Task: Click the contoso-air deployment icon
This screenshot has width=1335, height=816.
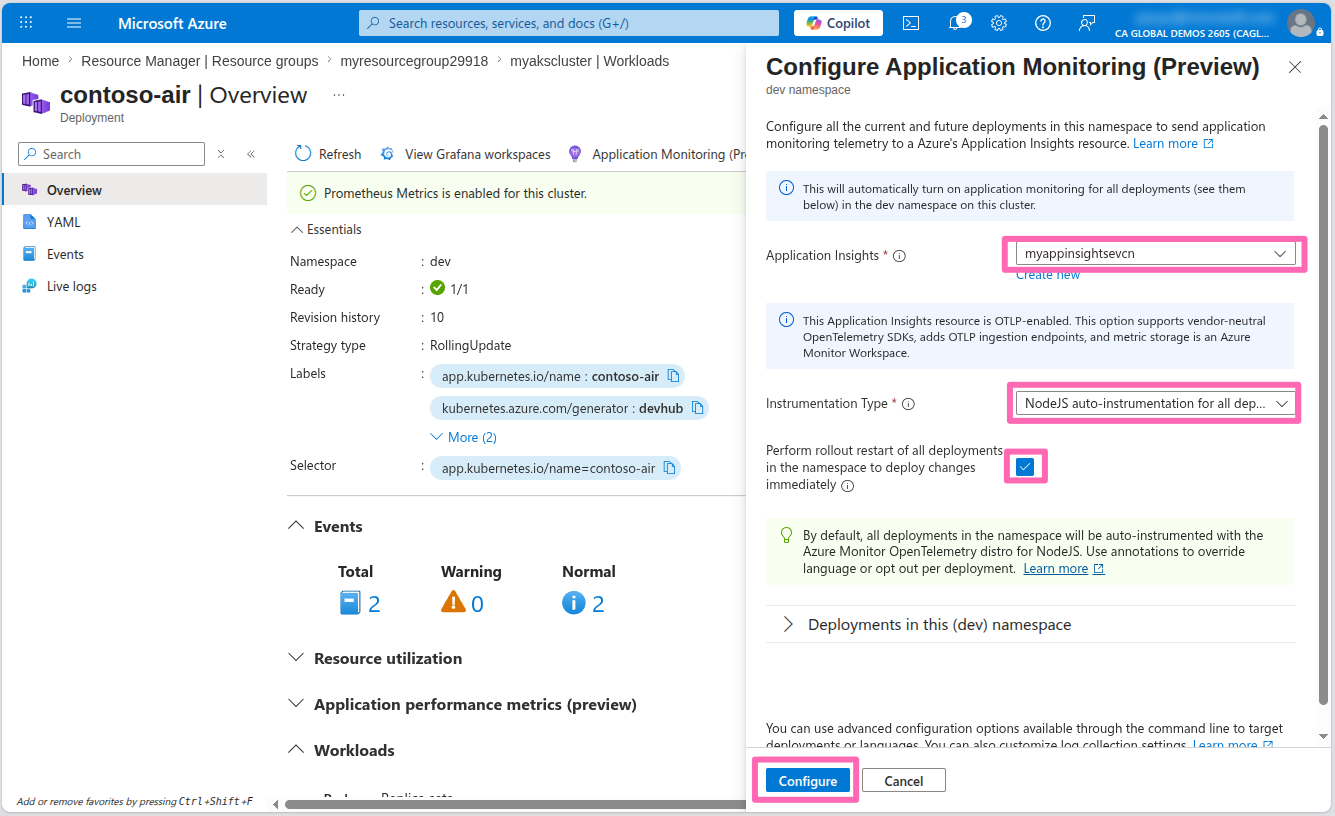Action: pyautogui.click(x=36, y=102)
